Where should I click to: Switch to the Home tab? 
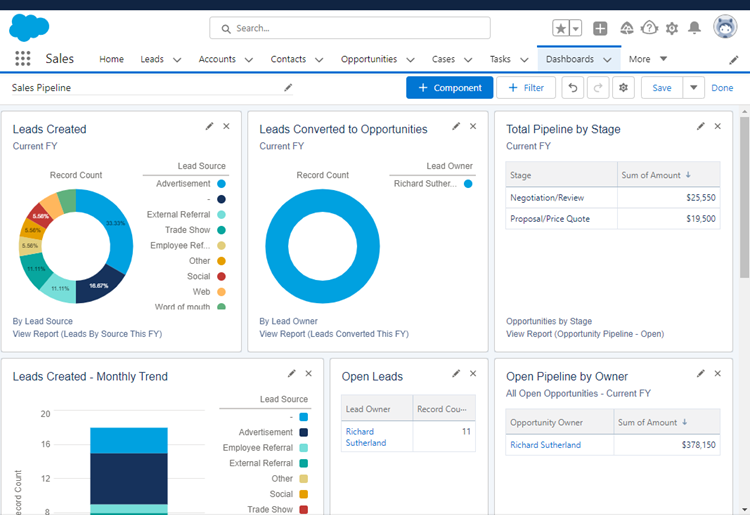point(111,60)
